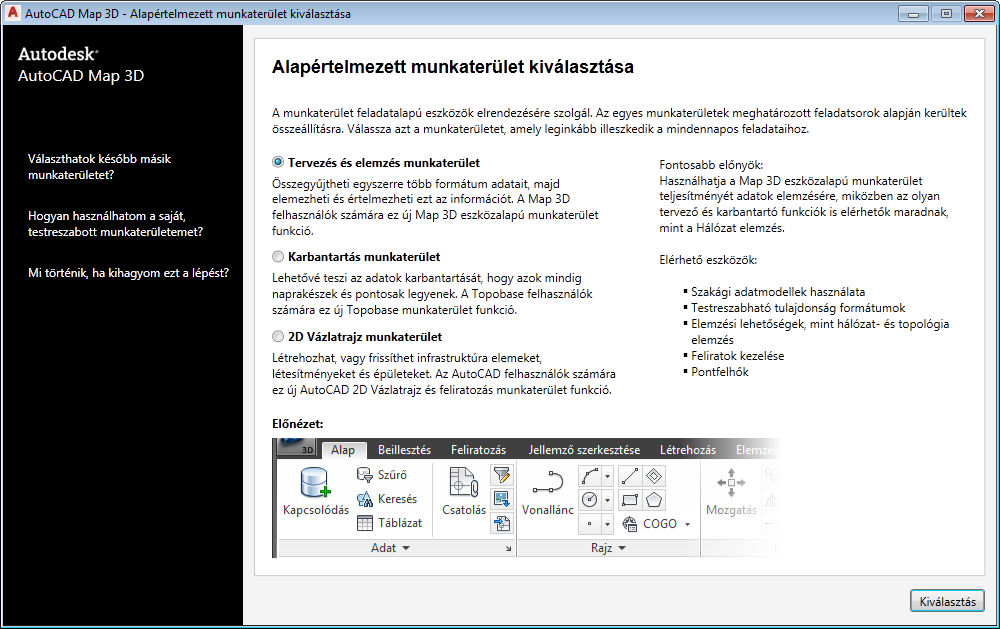The width and height of the screenshot is (1000, 629).
Task: Click the 'Előnézet:' label
Action: click(298, 424)
